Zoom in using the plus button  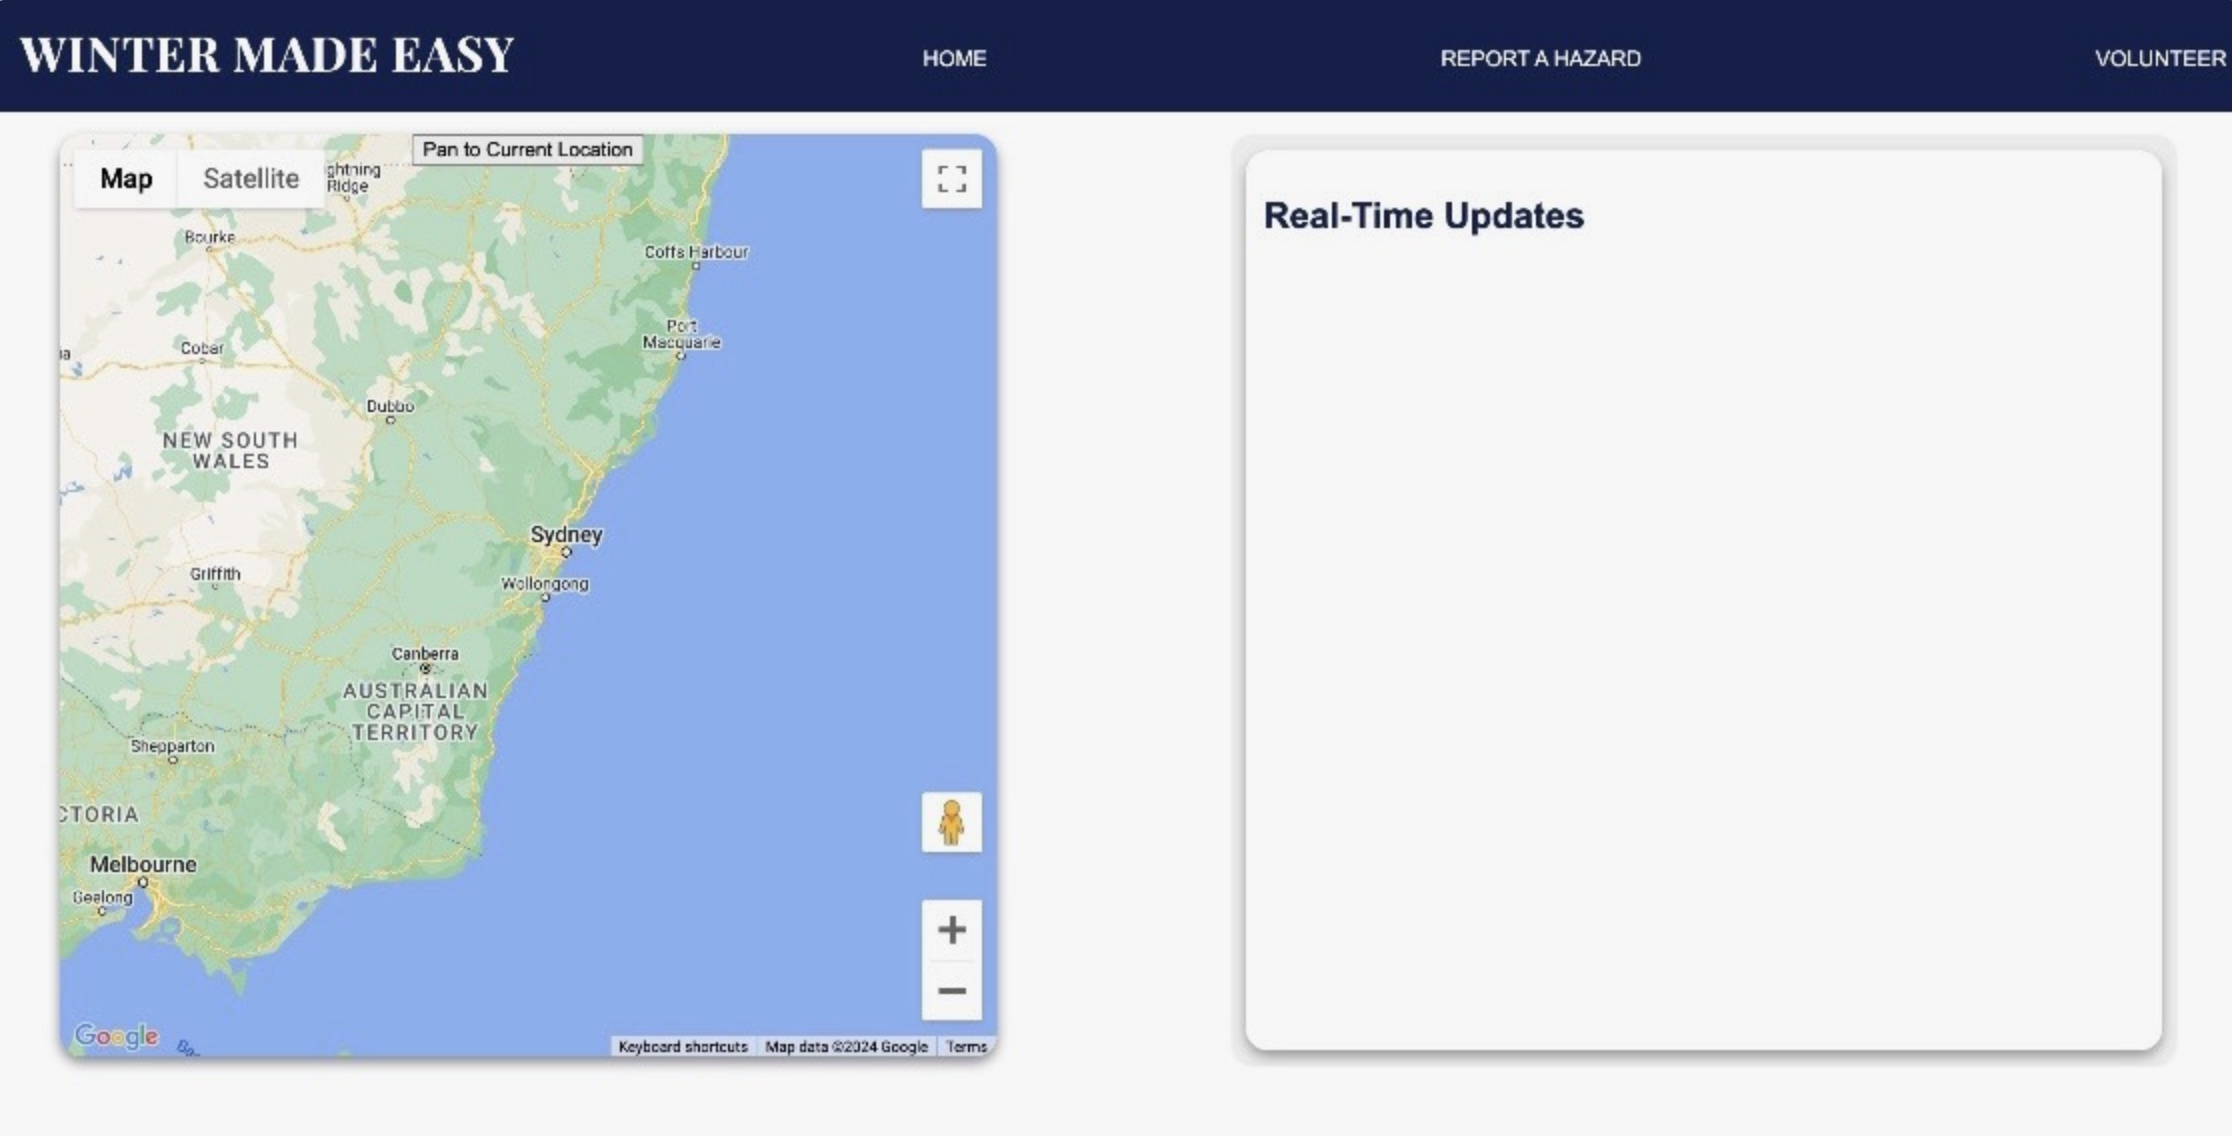(951, 930)
